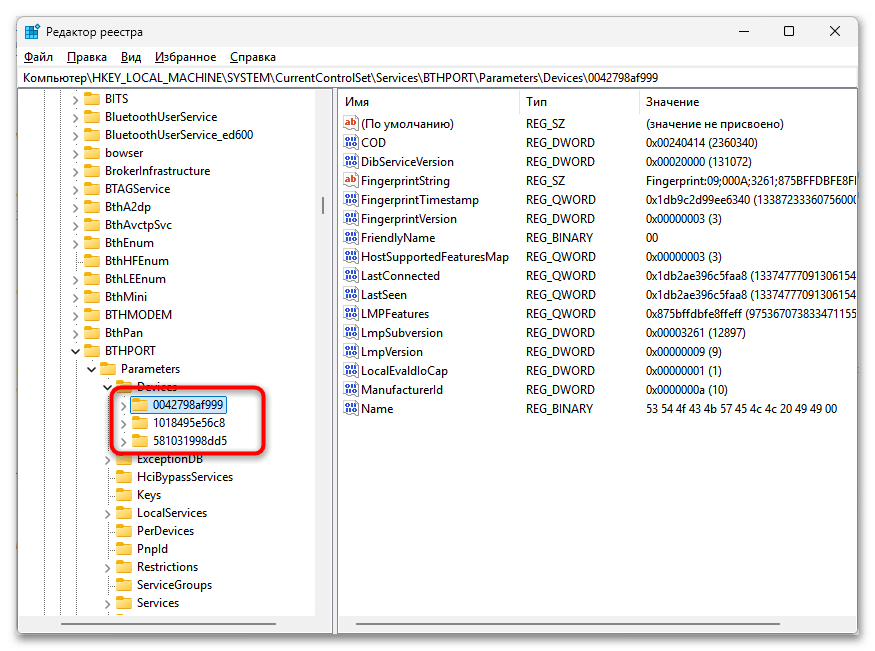Click value 0x00240414 (2360340)
This screenshot has height=651, width=875.
coord(701,142)
